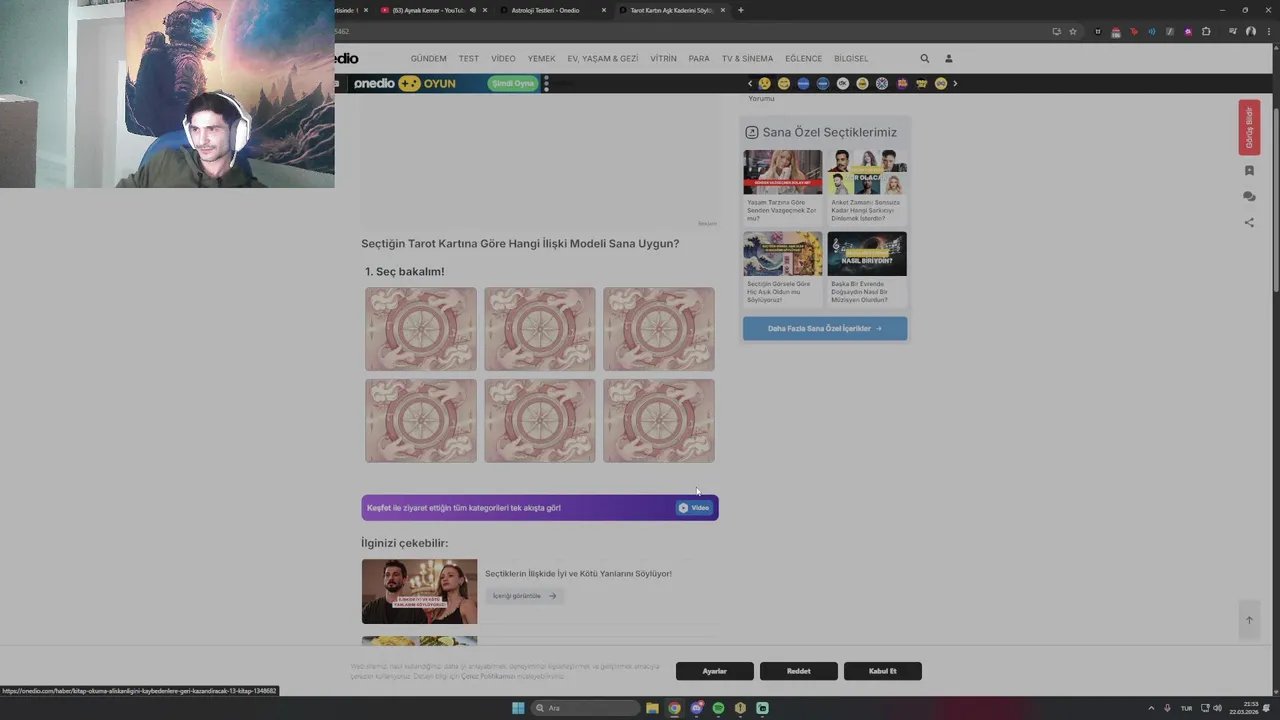Click Daha Fazla Sana Özel İçerikler button
The height and width of the screenshot is (720, 1280).
(825, 329)
